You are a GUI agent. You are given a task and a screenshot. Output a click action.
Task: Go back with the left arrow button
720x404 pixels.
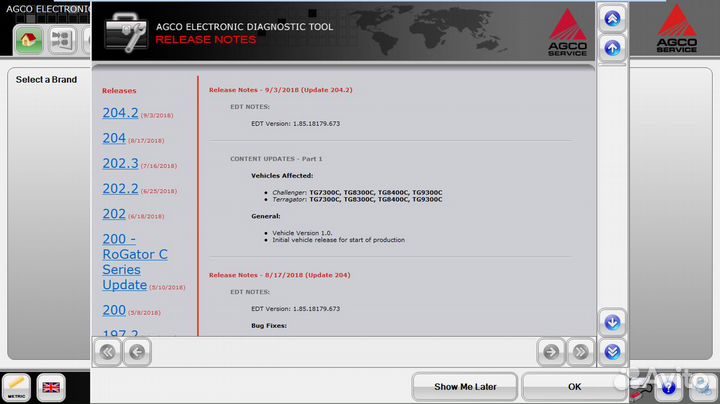click(x=137, y=352)
